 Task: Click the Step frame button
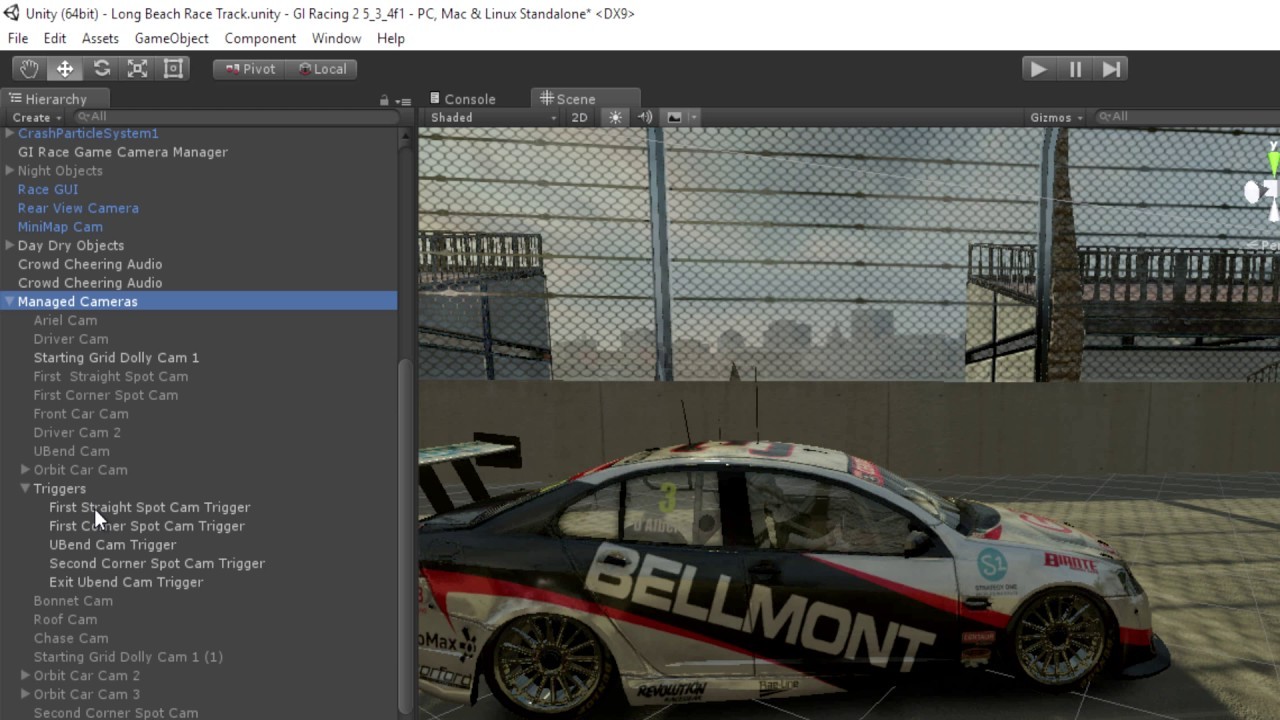point(1111,69)
